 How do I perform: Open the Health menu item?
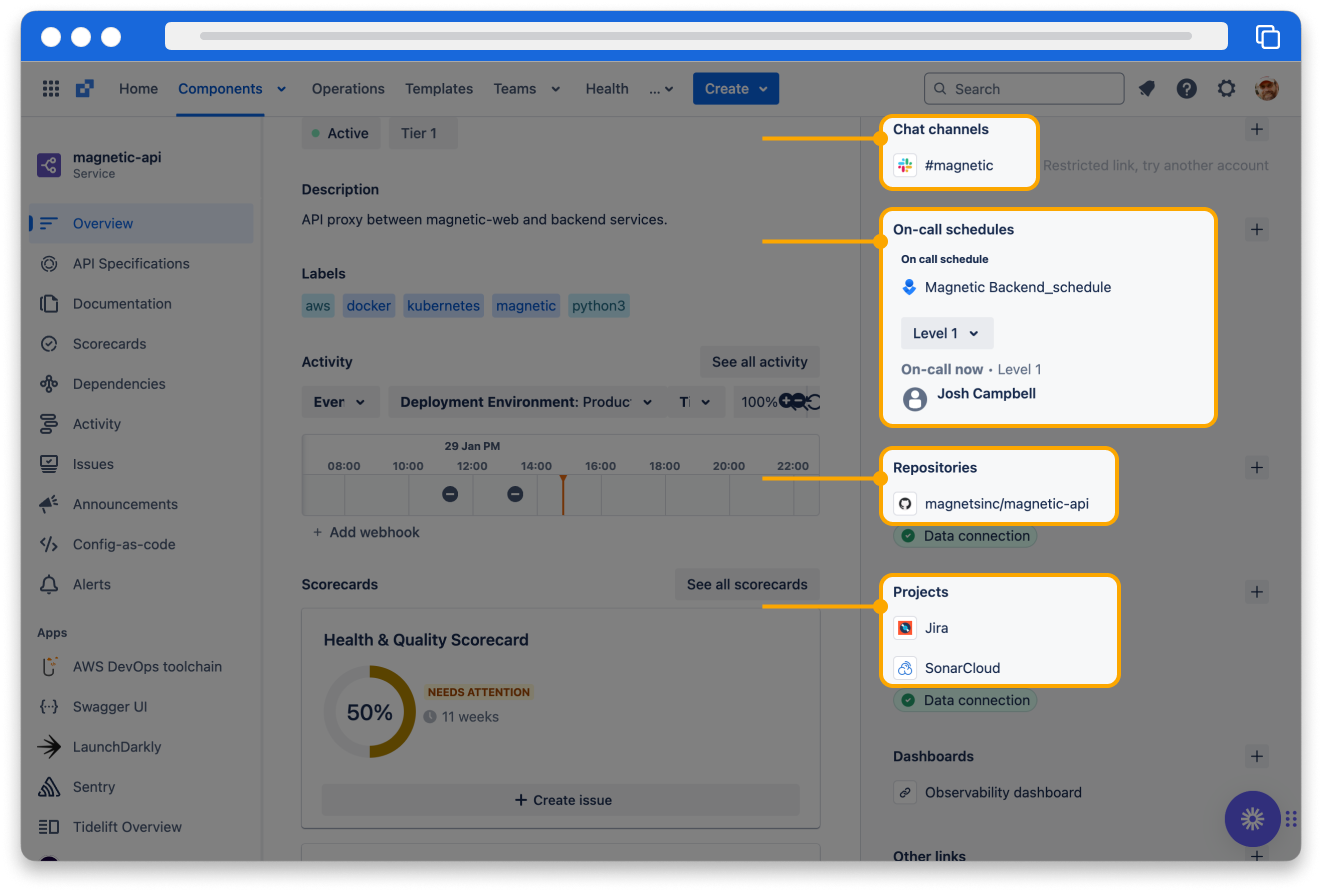[x=607, y=89]
